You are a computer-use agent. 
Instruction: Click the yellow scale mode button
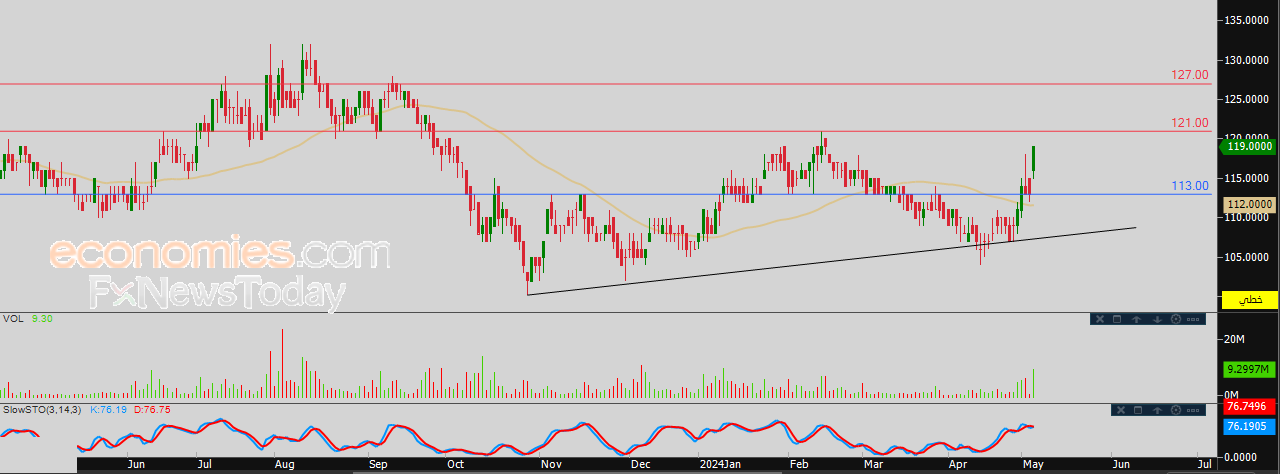tap(1250, 300)
